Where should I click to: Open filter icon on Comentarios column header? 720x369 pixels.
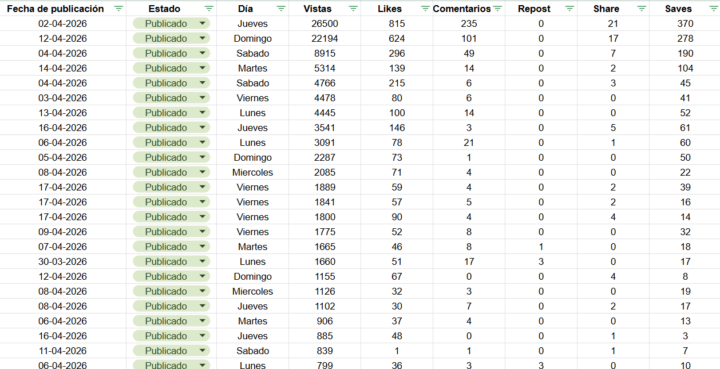(497, 9)
